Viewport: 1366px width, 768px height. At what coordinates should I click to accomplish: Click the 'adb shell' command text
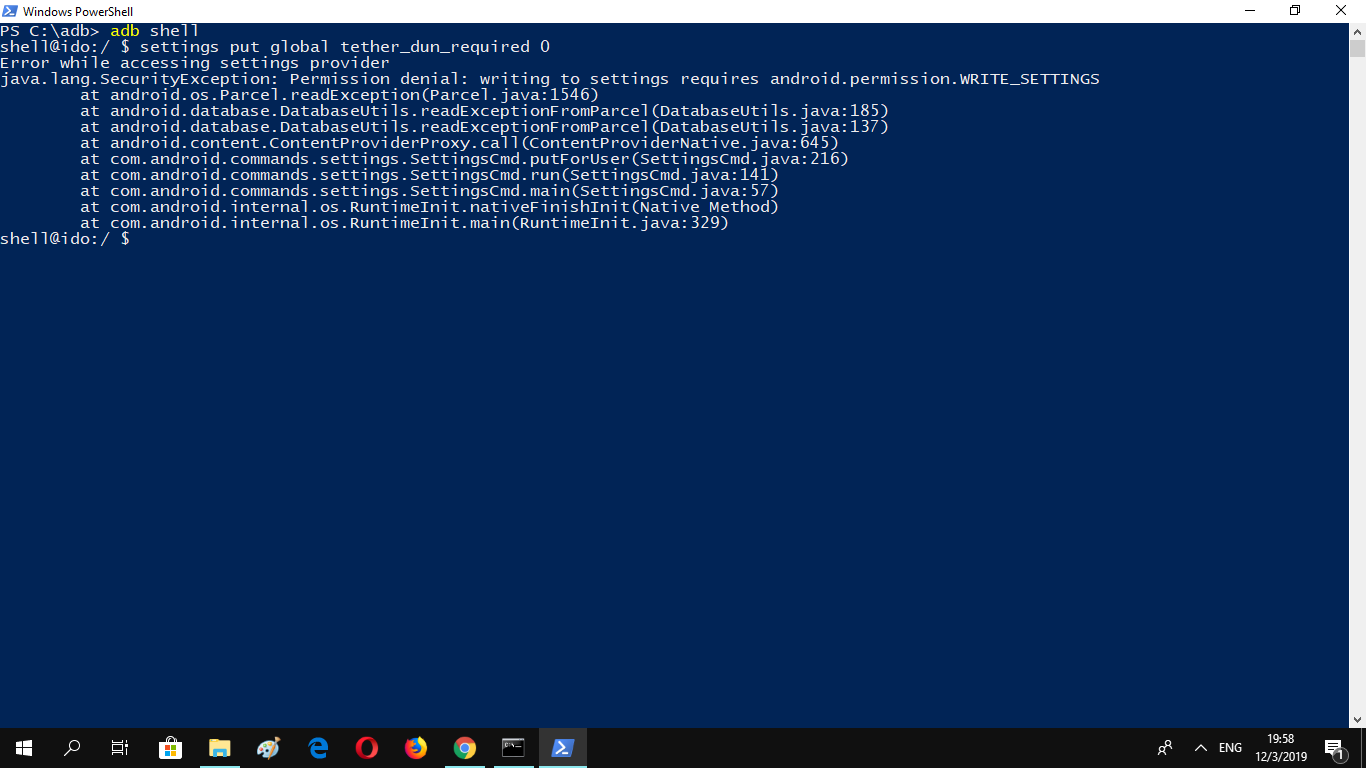155,31
